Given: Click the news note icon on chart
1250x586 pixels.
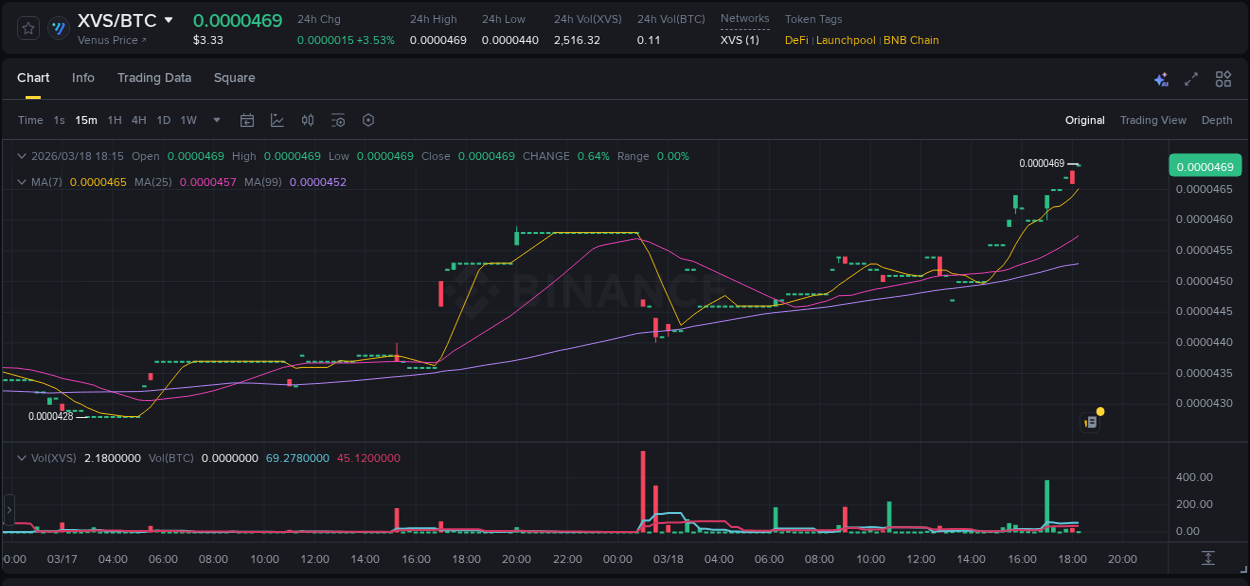Looking at the screenshot, I should [x=1091, y=422].
